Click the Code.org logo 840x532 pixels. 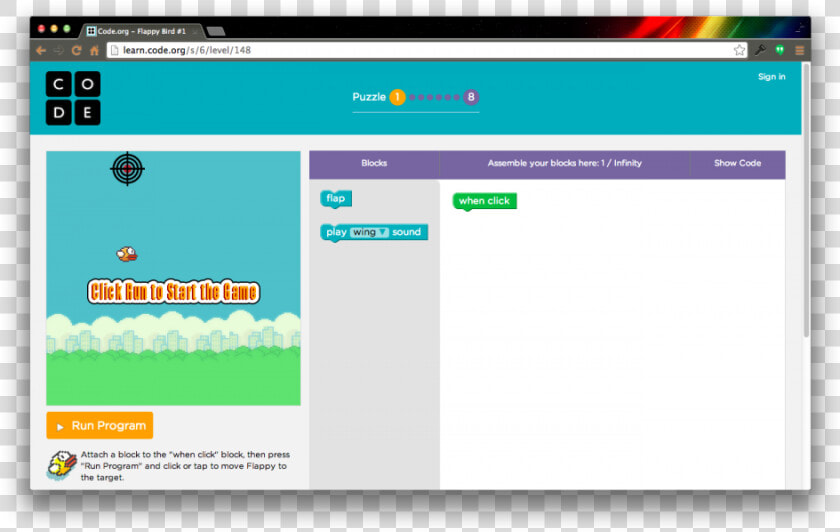pyautogui.click(x=73, y=98)
